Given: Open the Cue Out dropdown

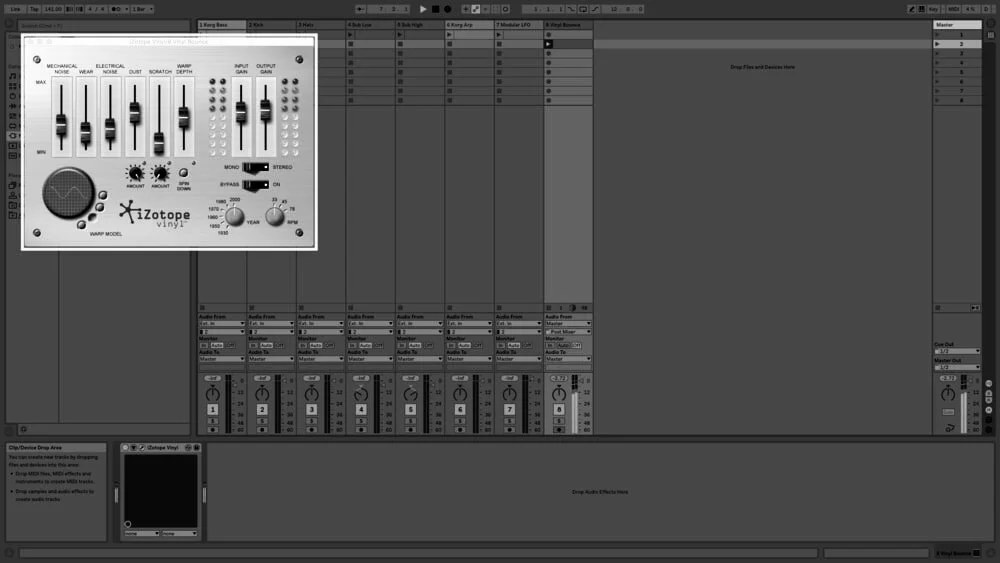Looking at the screenshot, I should (x=957, y=351).
